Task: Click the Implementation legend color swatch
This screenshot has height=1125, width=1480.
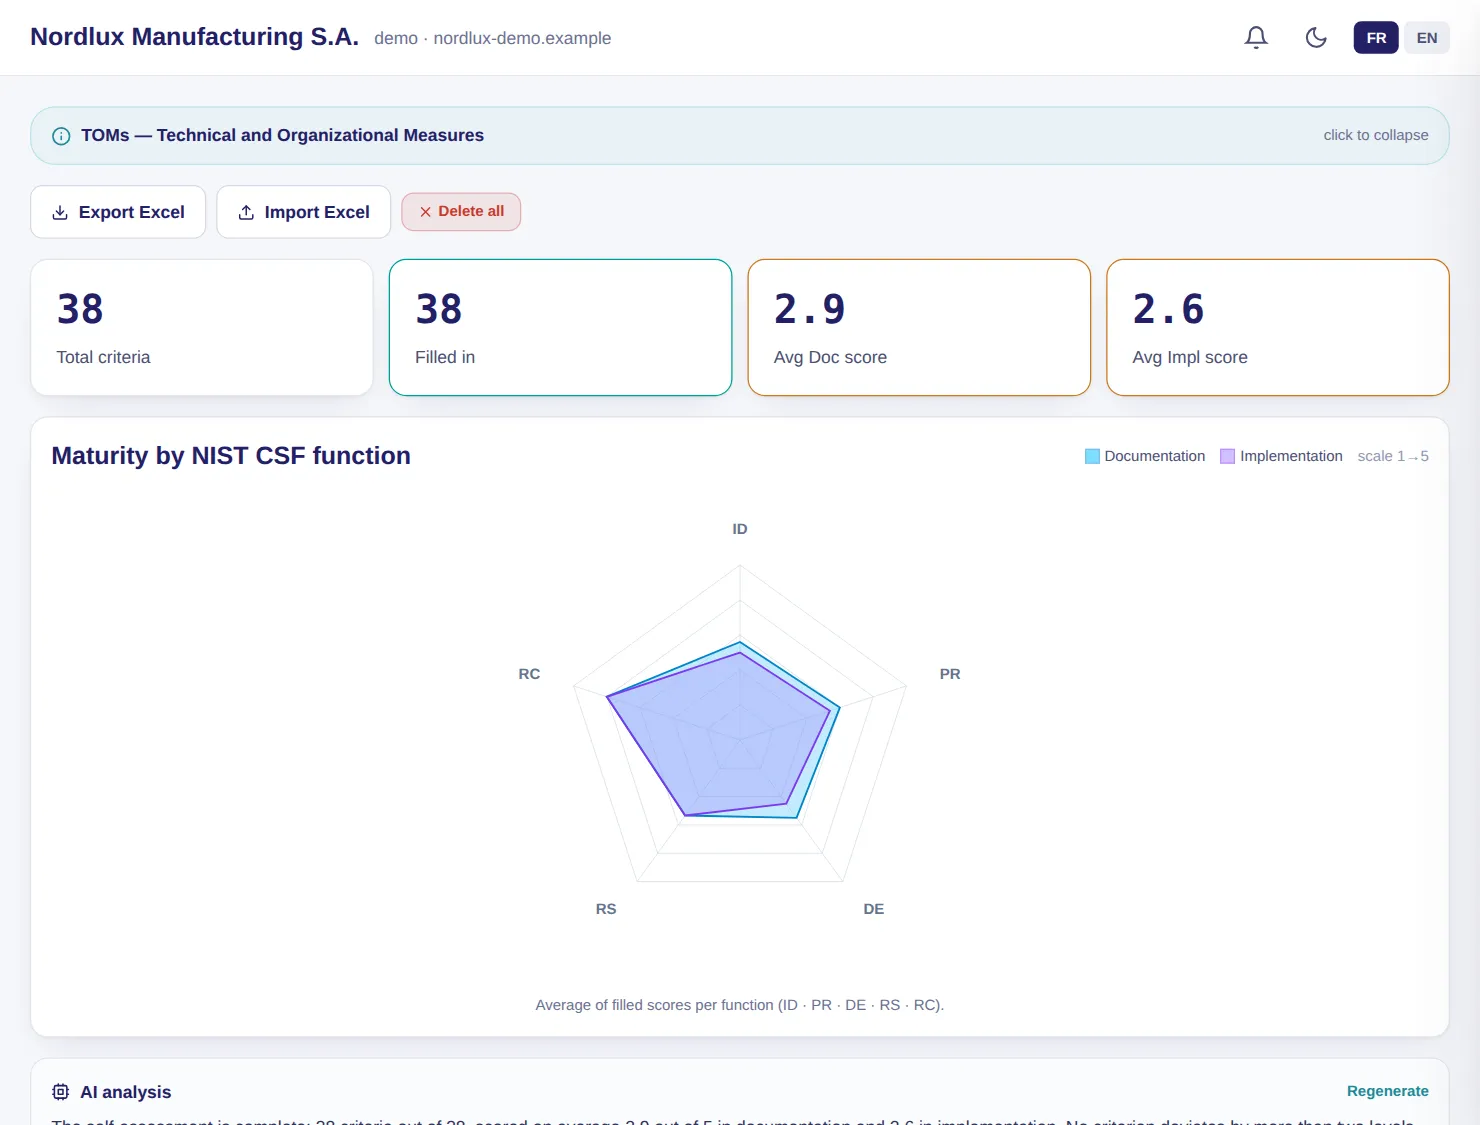Action: pos(1227,456)
